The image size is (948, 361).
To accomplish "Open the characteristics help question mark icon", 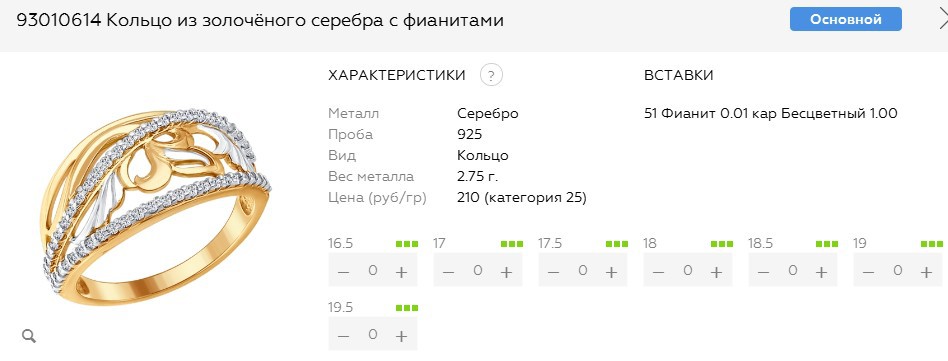I will 491,76.
